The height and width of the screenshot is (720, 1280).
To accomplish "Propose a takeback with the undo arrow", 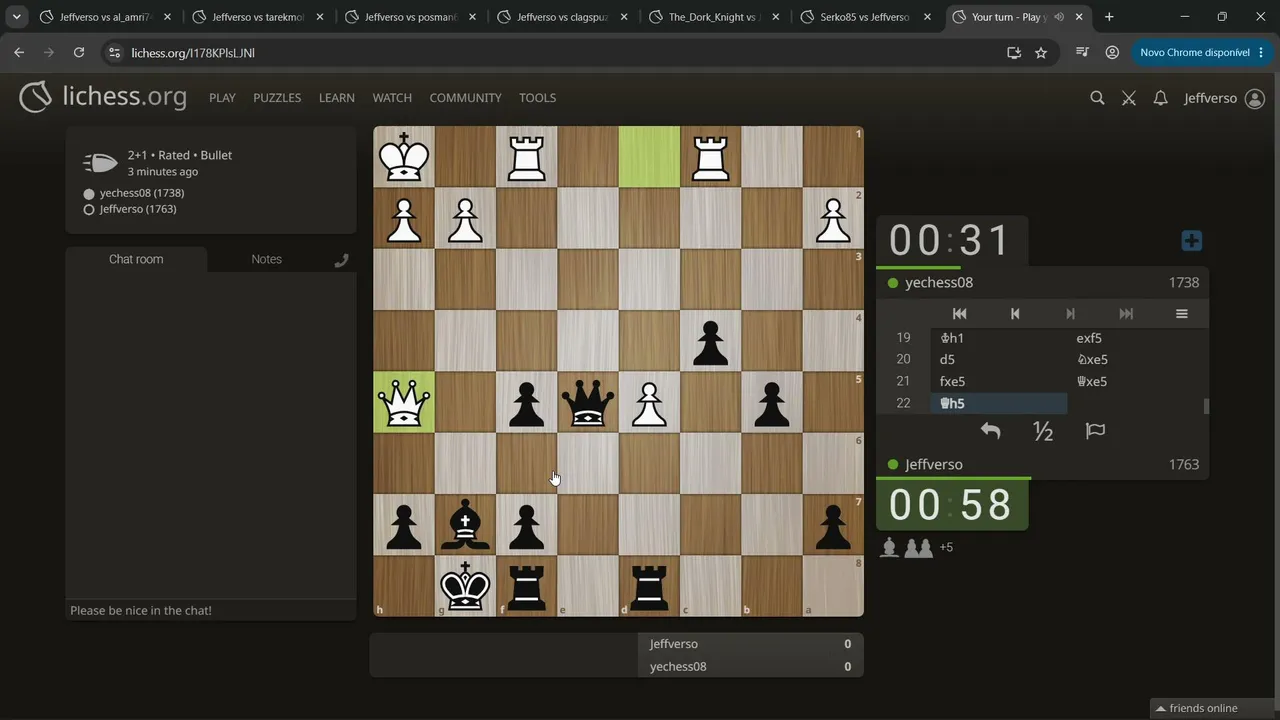I will [x=990, y=431].
